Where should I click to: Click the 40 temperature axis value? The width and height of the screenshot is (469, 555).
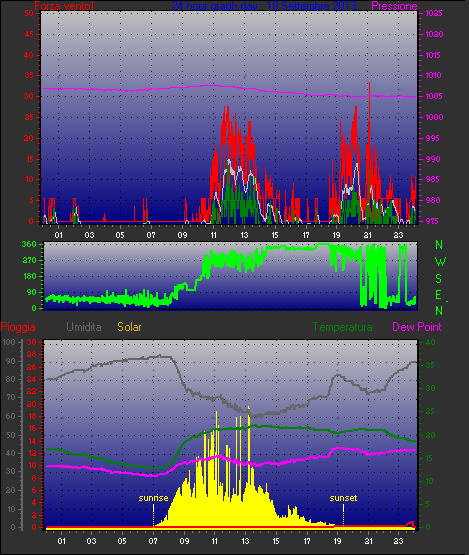(430, 342)
